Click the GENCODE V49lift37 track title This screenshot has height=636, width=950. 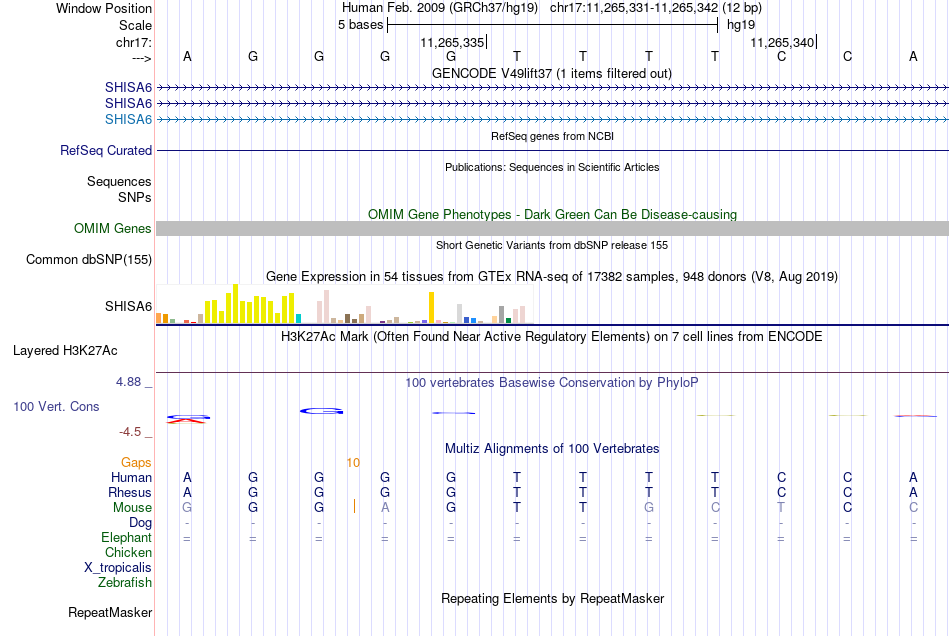(x=551, y=73)
